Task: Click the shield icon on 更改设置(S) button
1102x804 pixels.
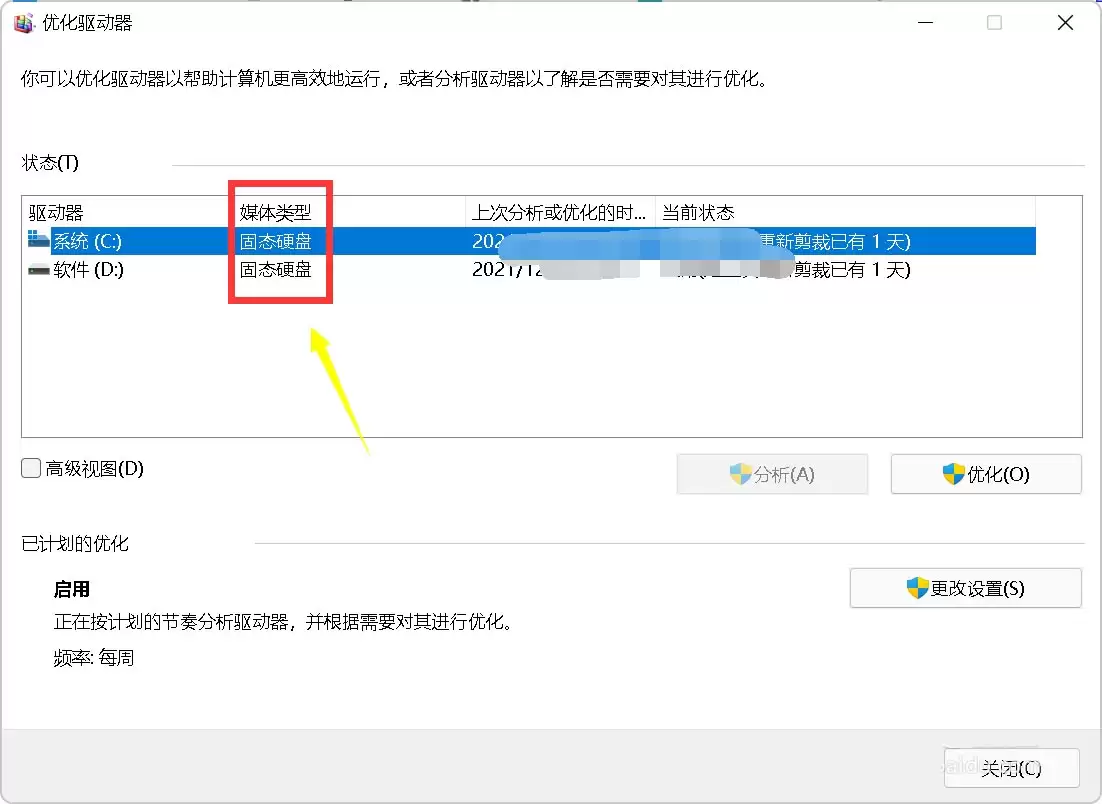Action: [917, 588]
